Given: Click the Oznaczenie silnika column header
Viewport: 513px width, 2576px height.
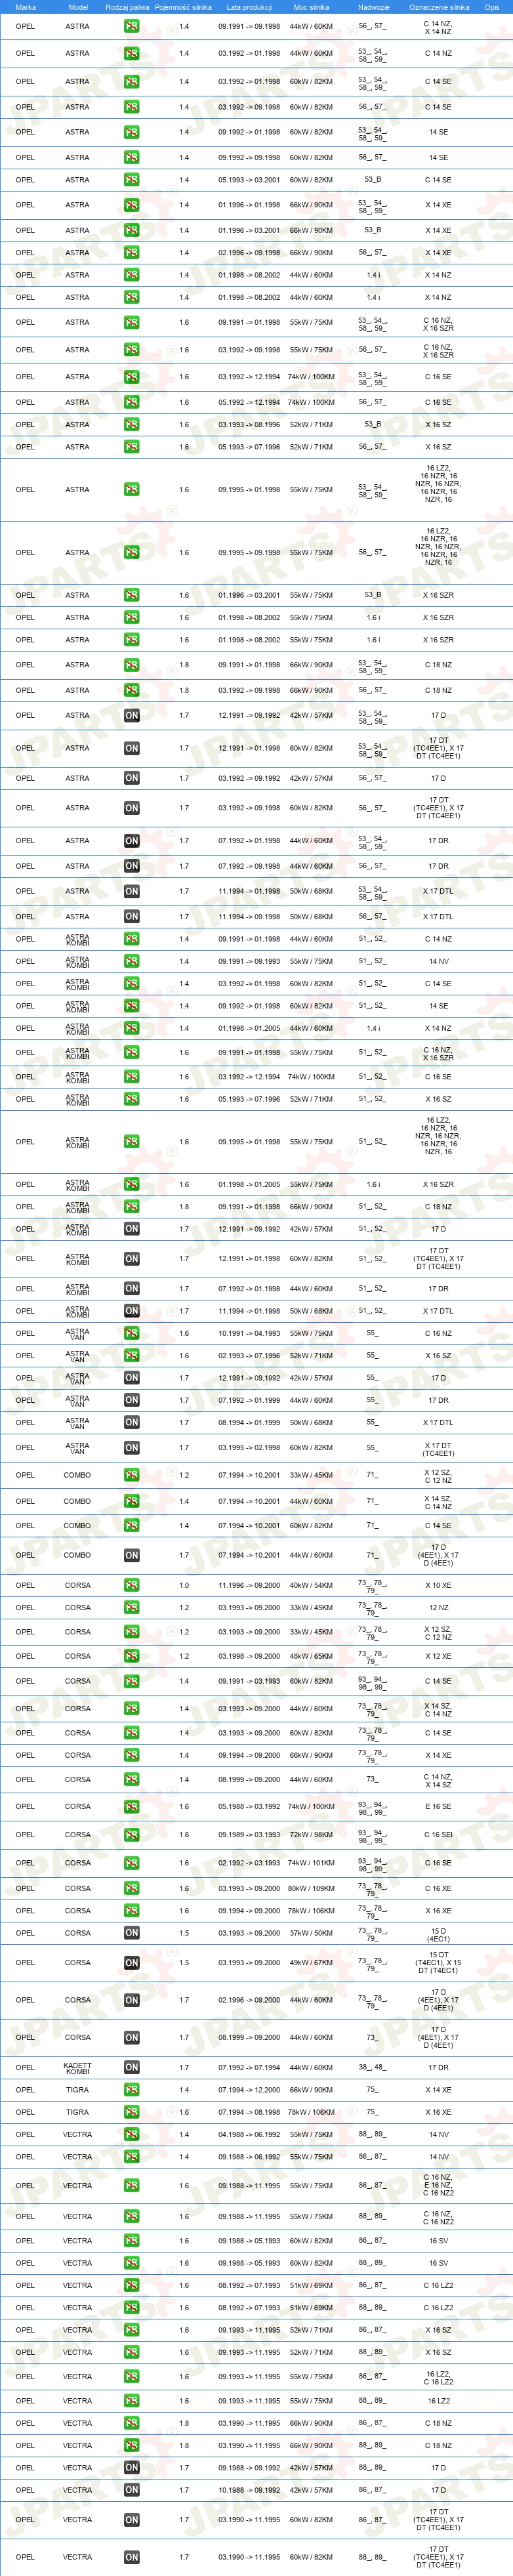Looking at the screenshot, I should (x=439, y=7).
